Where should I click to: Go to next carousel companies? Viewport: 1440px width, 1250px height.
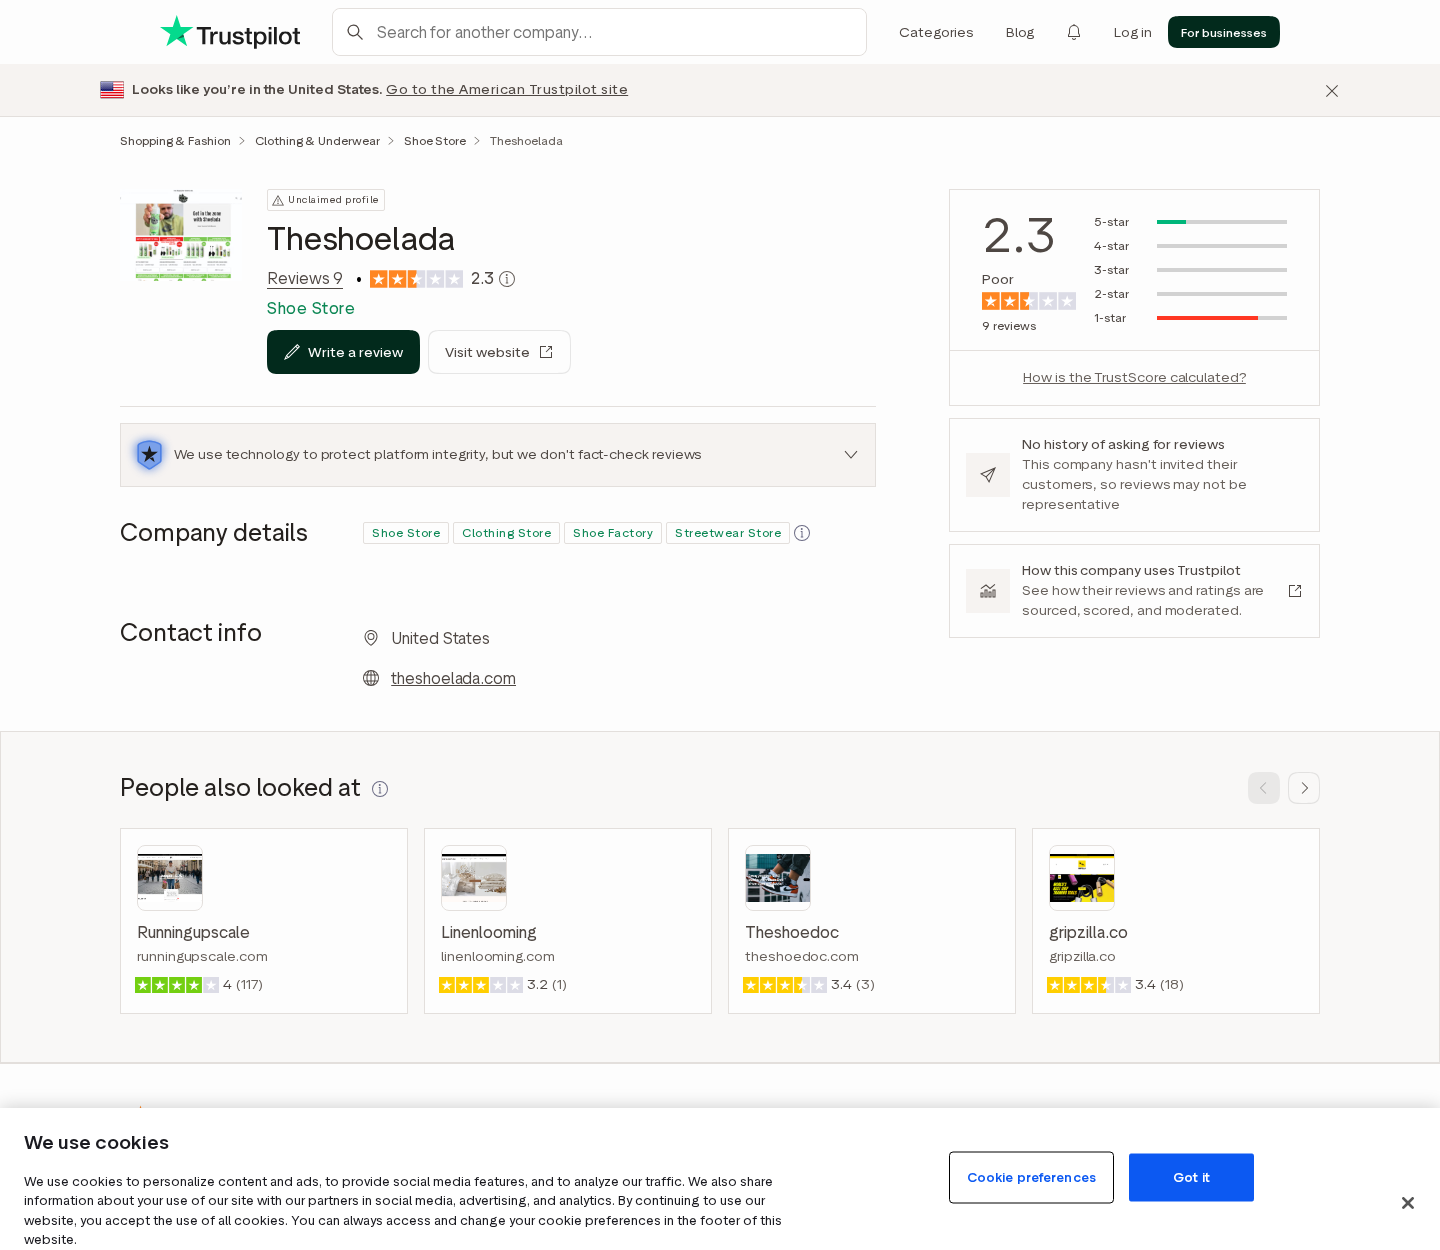[x=1304, y=788]
